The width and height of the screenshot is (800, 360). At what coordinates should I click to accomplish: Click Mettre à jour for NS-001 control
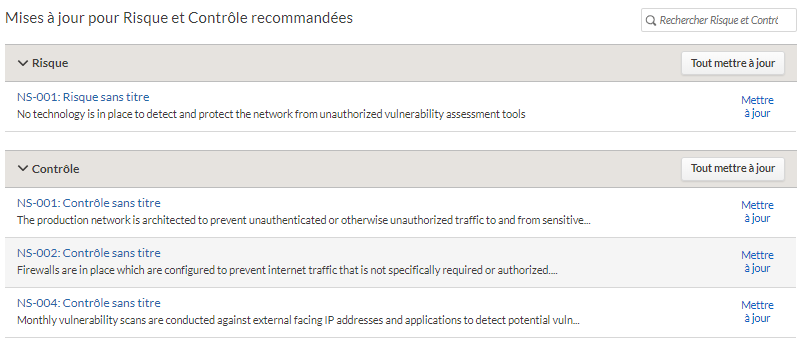[x=757, y=212]
